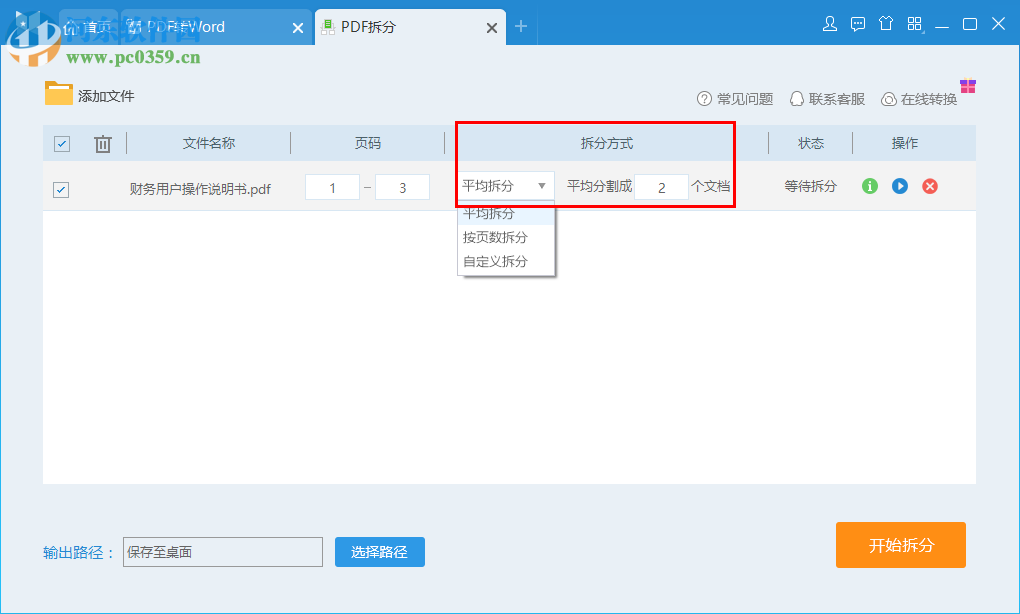Open the user account icon in titlebar
The image size is (1020, 614).
click(830, 22)
